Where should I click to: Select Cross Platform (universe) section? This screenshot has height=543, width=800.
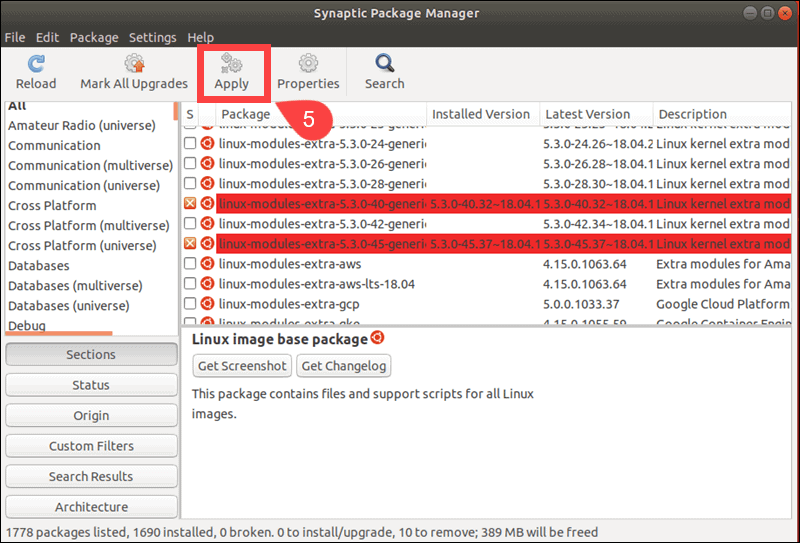coord(83,245)
